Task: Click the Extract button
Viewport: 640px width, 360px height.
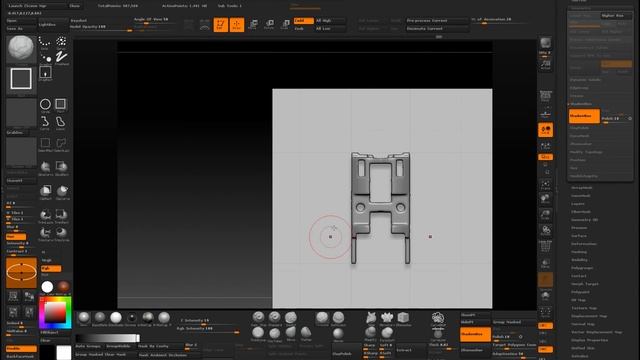Action: pos(411,350)
